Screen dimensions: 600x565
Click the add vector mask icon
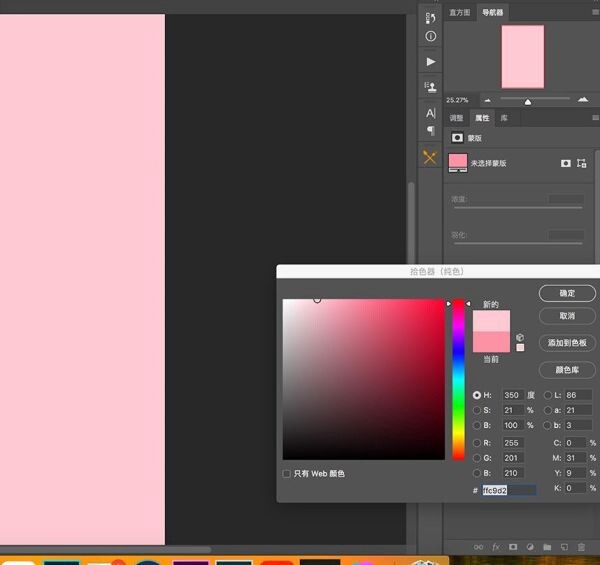click(x=582, y=163)
